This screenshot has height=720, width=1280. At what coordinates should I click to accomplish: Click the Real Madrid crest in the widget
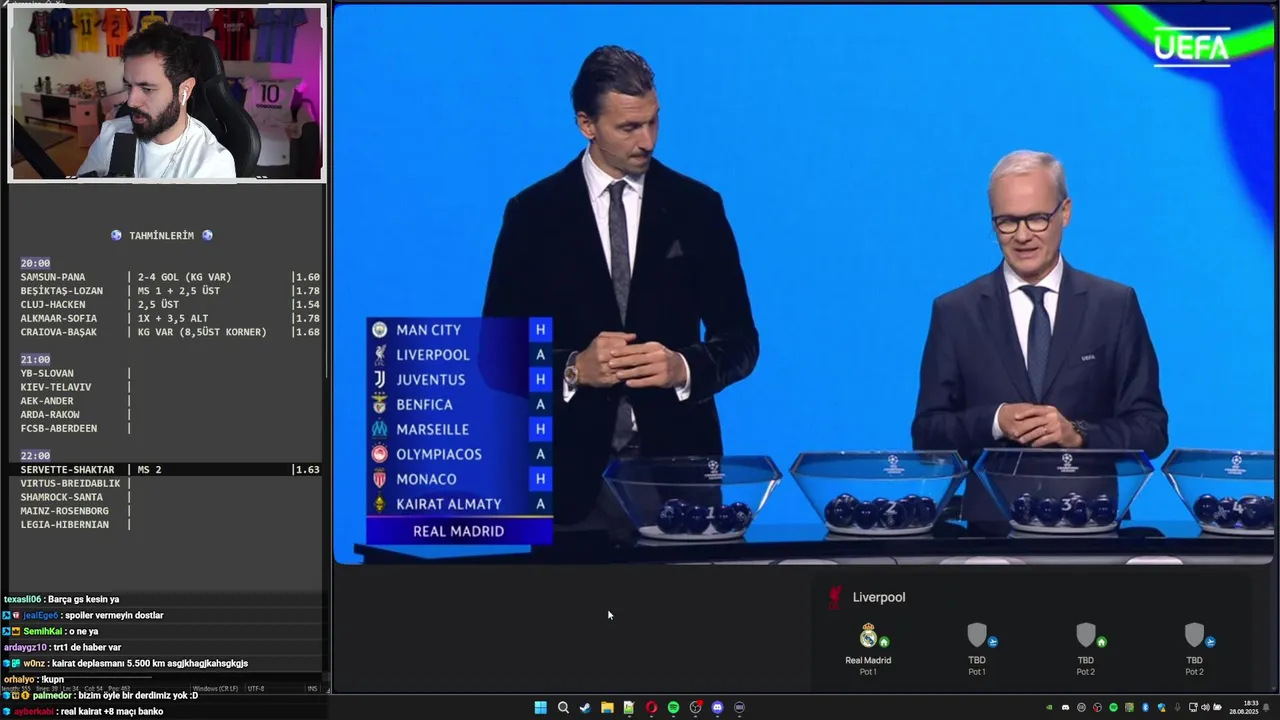click(x=867, y=635)
